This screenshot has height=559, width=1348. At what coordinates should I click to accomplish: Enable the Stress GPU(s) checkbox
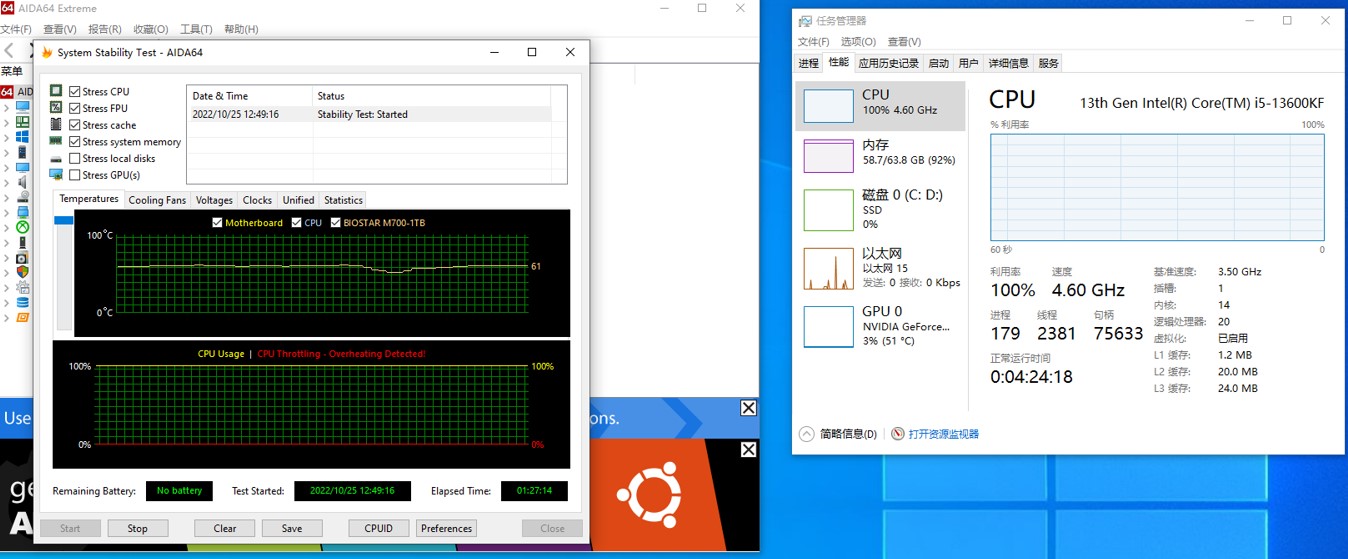(75, 175)
